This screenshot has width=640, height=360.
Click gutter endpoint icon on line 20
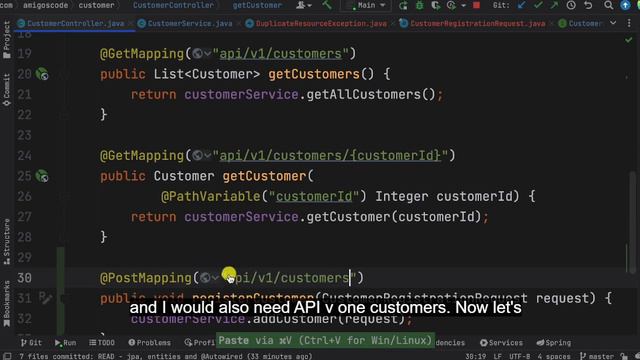42,74
